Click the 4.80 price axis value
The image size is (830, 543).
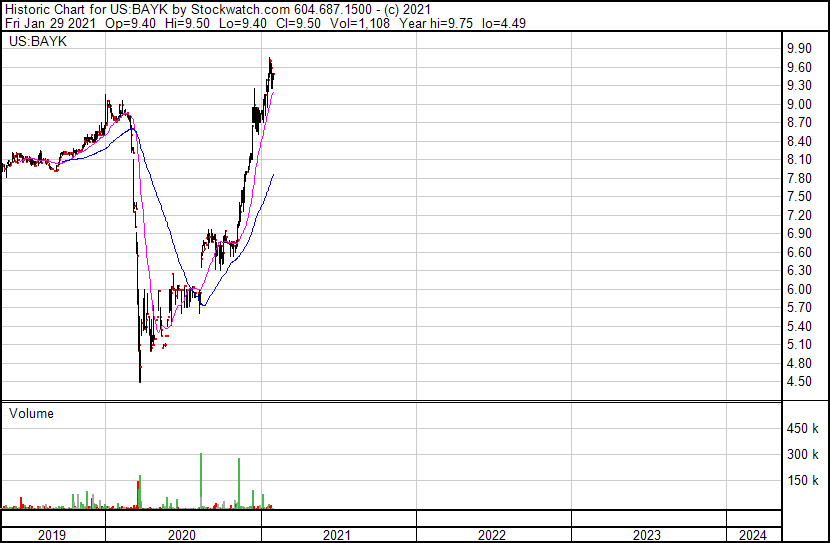(x=799, y=364)
